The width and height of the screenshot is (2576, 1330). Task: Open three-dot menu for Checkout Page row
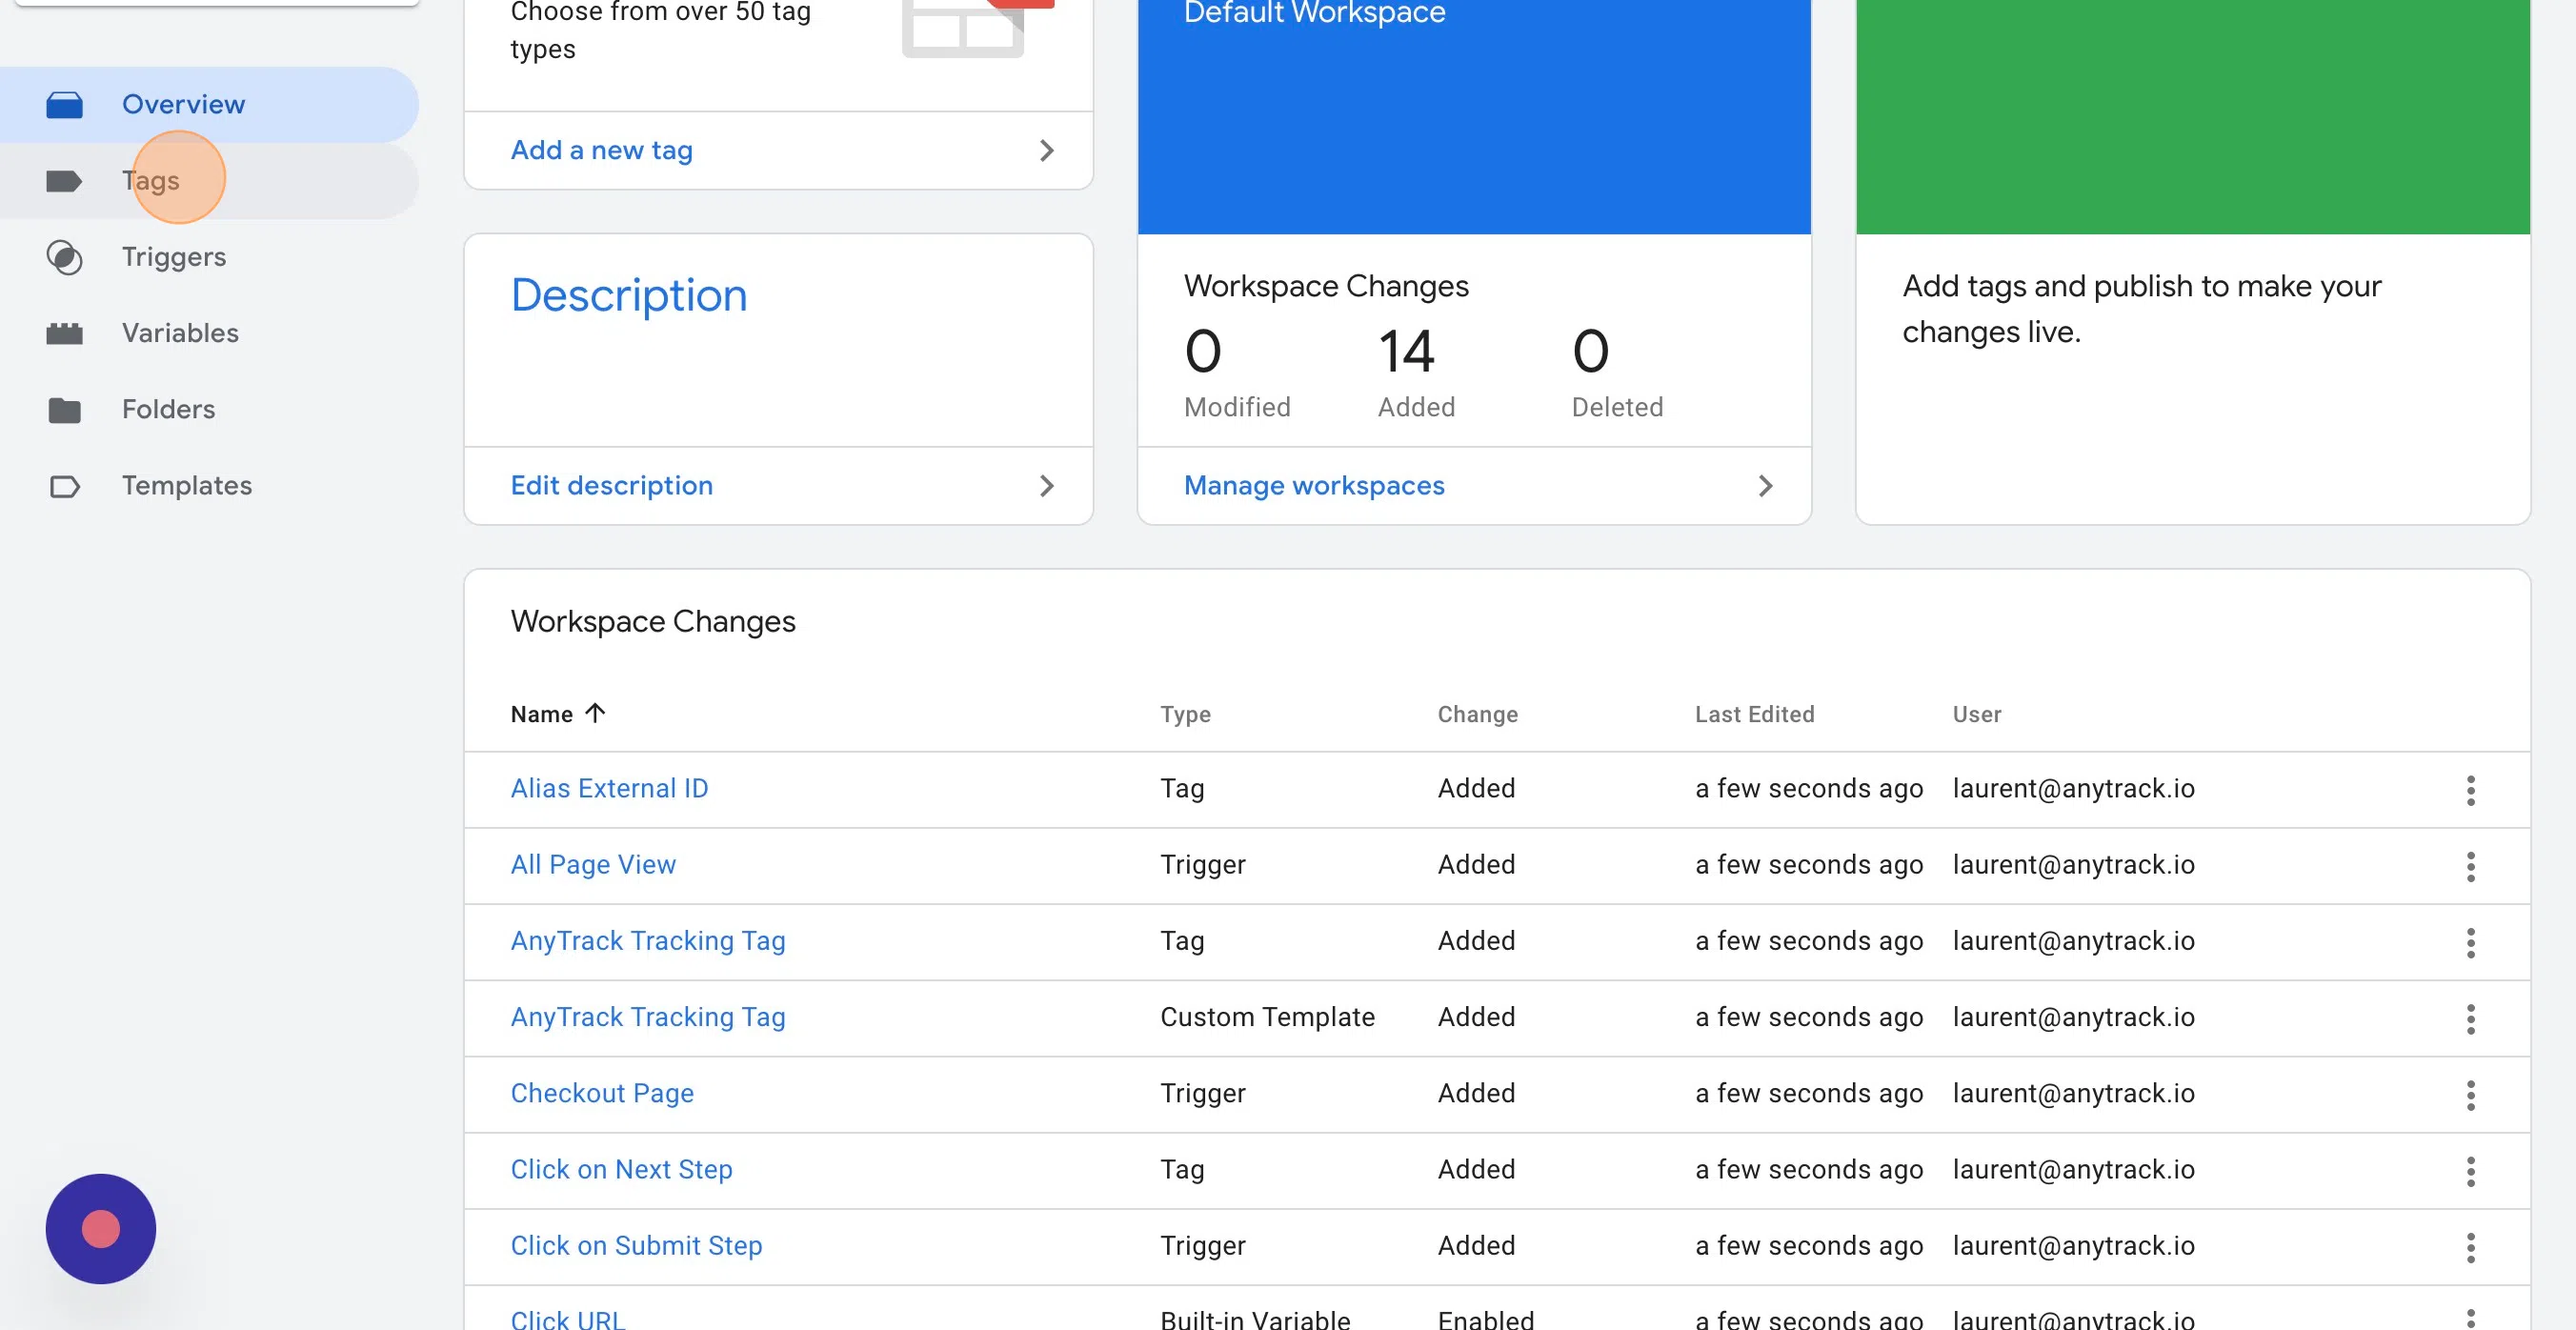(x=2470, y=1095)
